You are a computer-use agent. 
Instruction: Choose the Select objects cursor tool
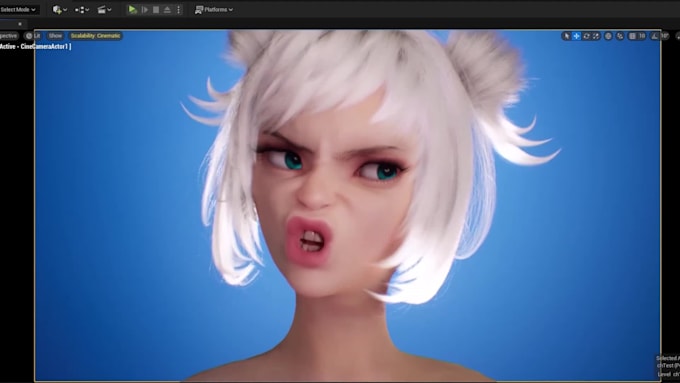tap(566, 36)
